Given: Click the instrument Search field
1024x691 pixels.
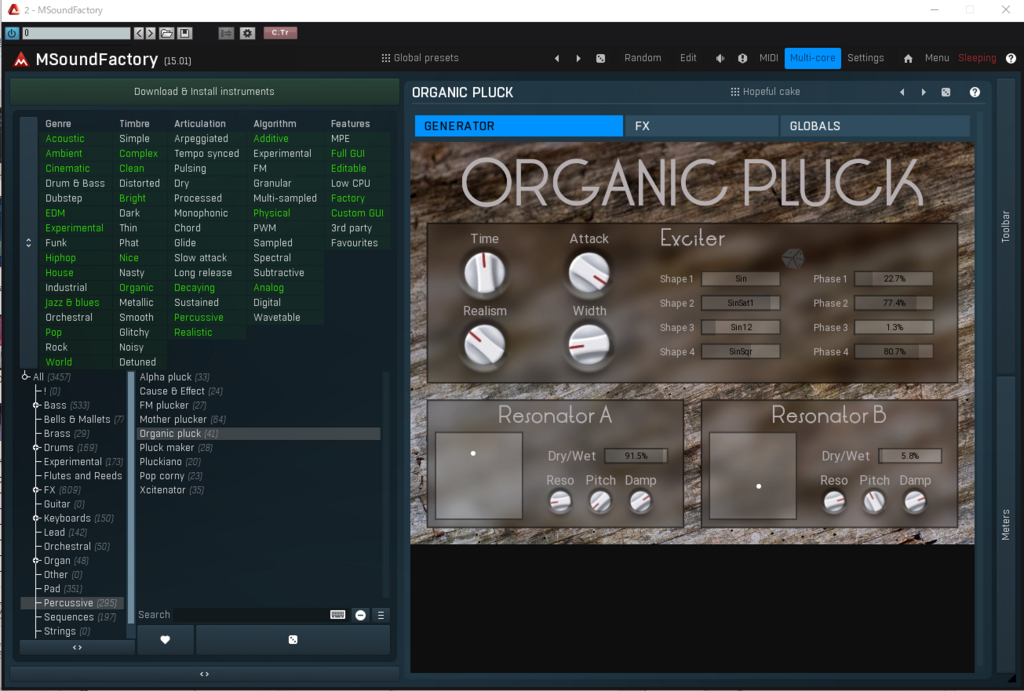Looking at the screenshot, I should 250,615.
